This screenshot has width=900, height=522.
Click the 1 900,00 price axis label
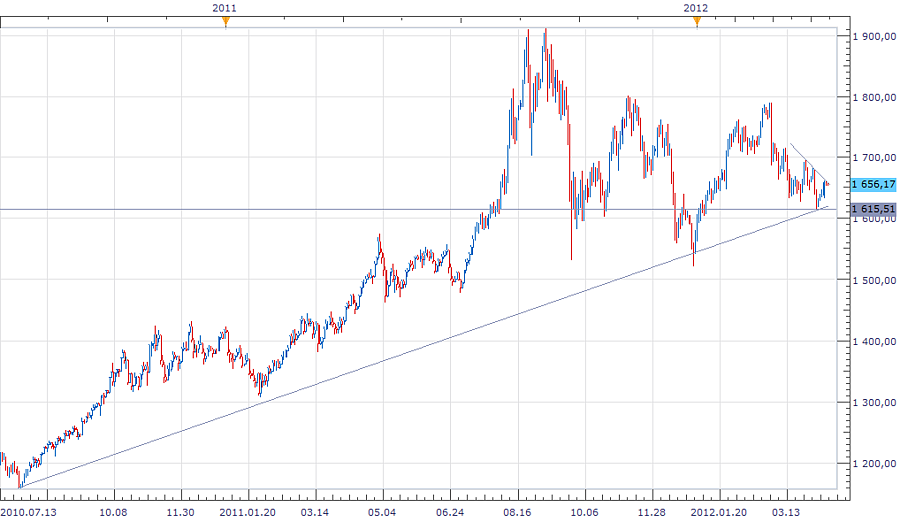click(873, 36)
